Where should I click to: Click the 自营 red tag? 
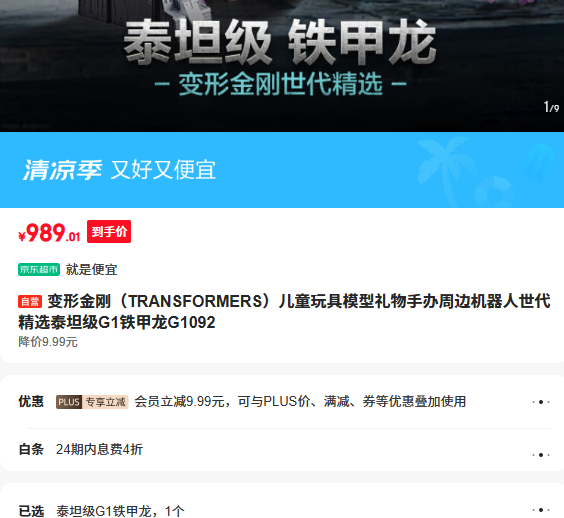(x=30, y=301)
